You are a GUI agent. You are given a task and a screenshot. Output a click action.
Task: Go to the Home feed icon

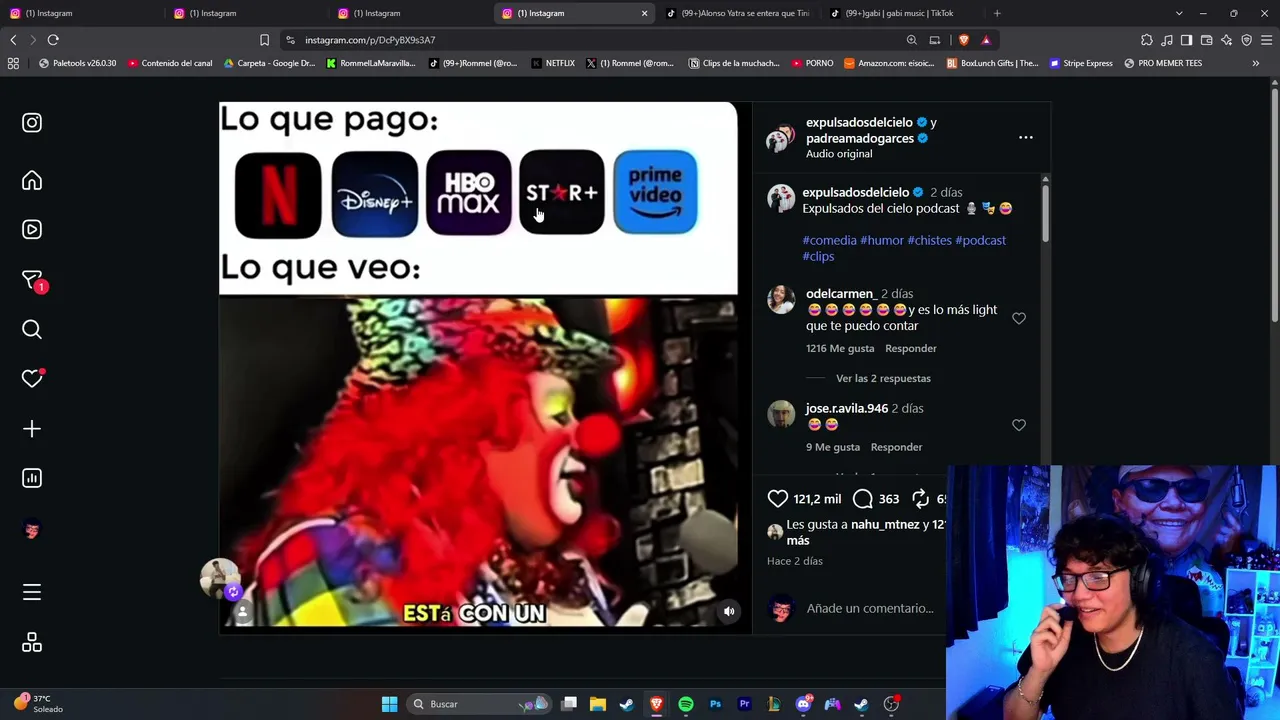[x=32, y=180]
